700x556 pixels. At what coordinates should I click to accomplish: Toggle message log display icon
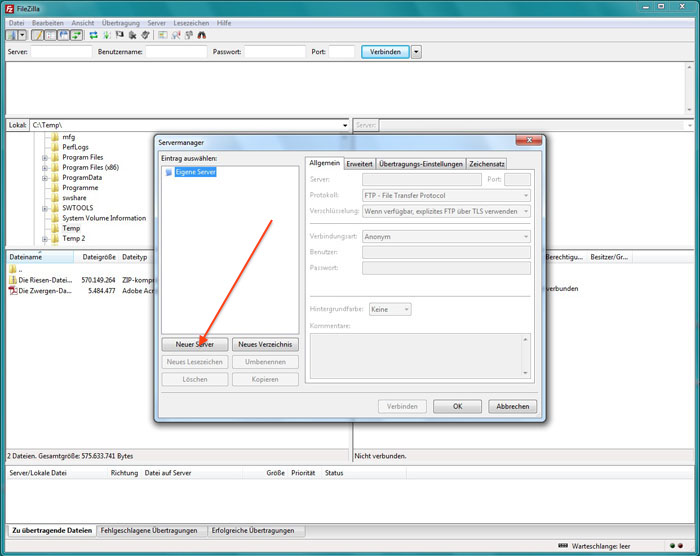(x=38, y=35)
